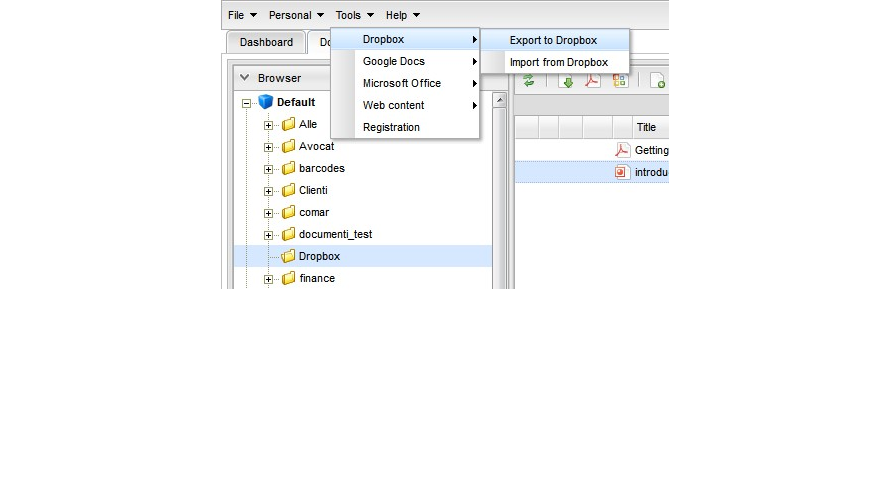Screen dimensions: 890x501
Task: Open the Tools menu
Action: (x=354, y=15)
